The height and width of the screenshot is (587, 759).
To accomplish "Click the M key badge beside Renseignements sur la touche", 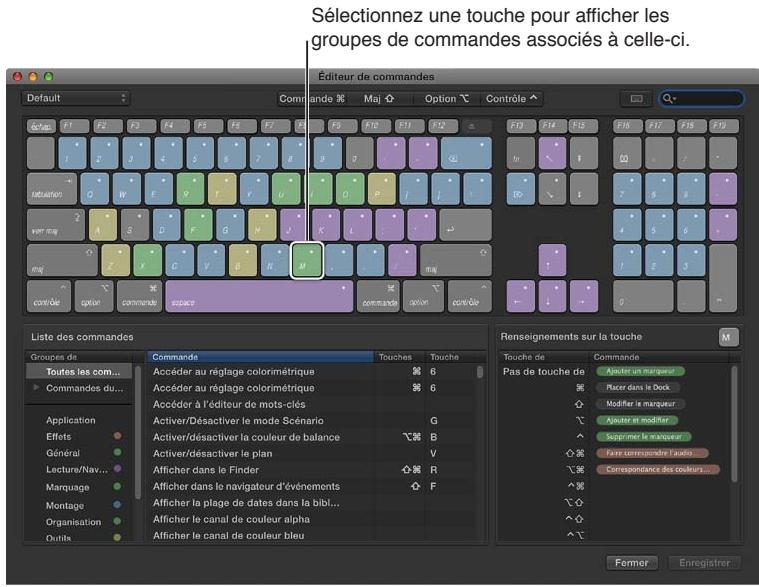I will tap(729, 337).
